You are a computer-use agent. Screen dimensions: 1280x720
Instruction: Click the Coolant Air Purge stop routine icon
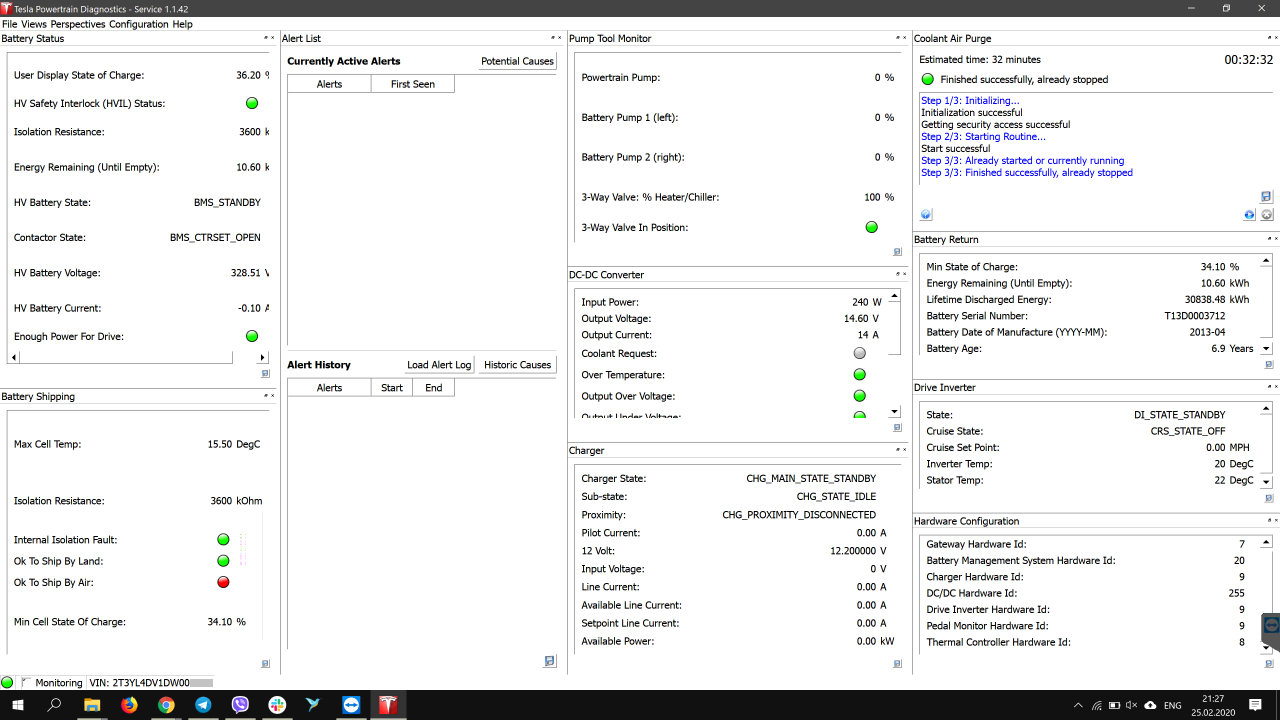pyautogui.click(x=1267, y=215)
